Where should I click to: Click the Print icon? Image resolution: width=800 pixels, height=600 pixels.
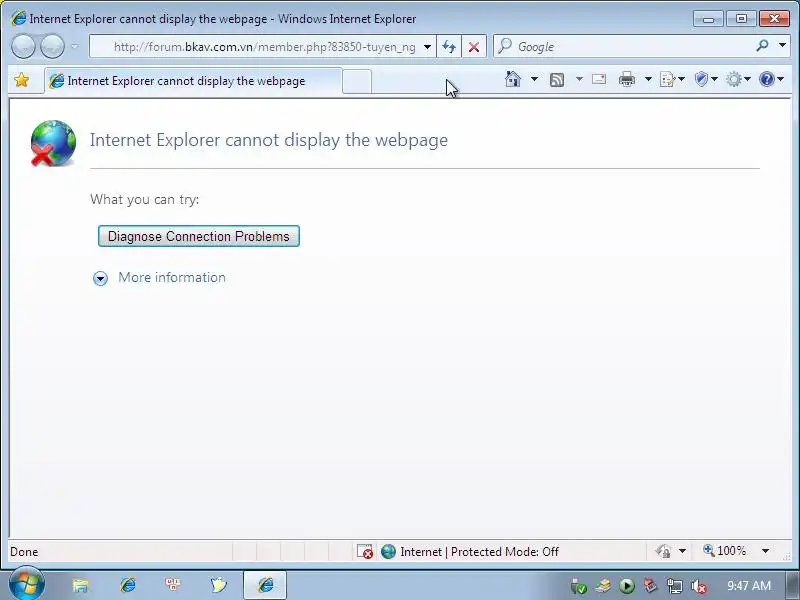click(627, 79)
